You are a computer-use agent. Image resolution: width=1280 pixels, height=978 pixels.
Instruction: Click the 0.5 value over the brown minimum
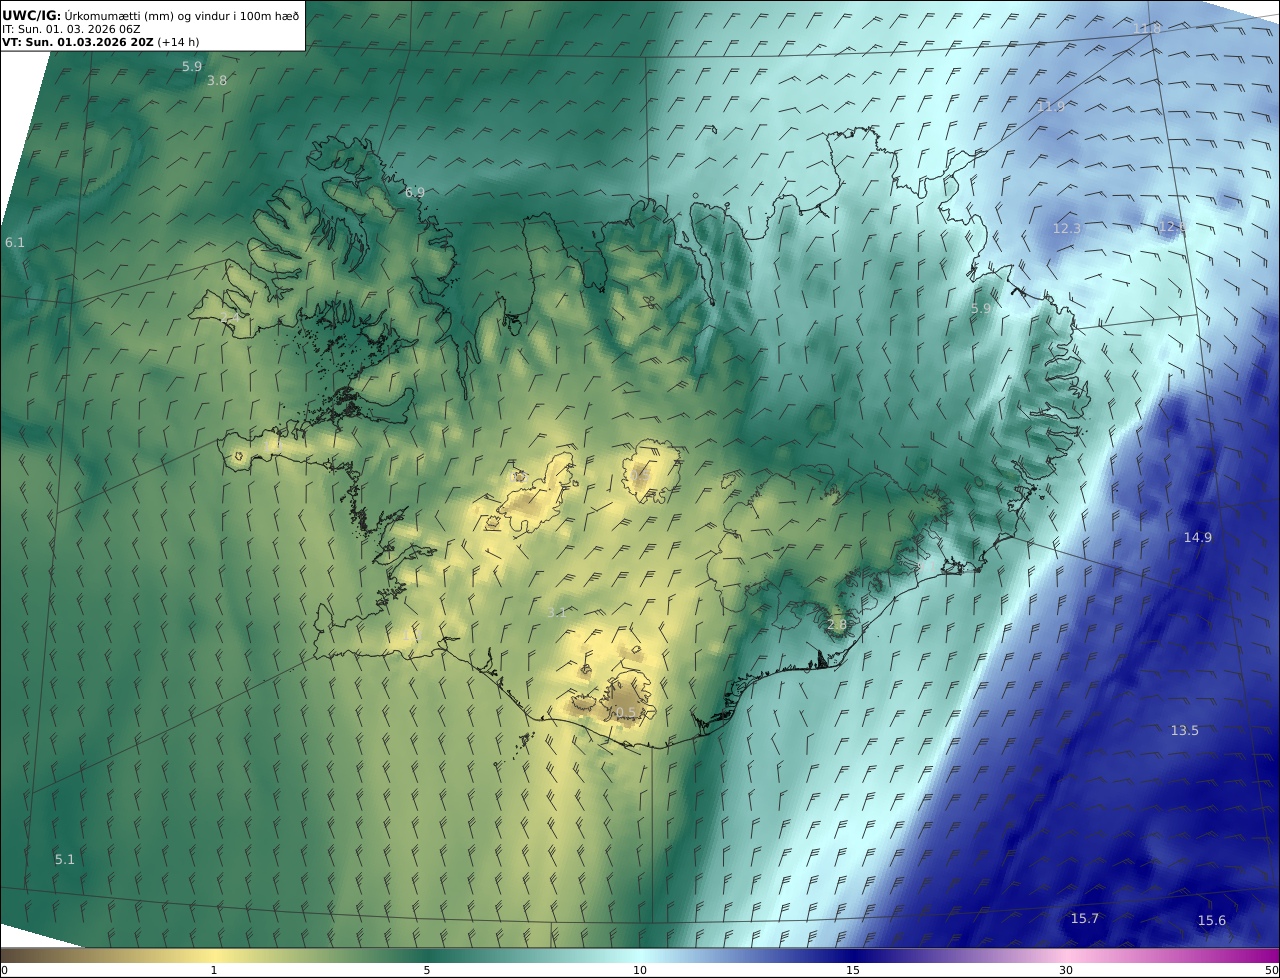tap(624, 713)
